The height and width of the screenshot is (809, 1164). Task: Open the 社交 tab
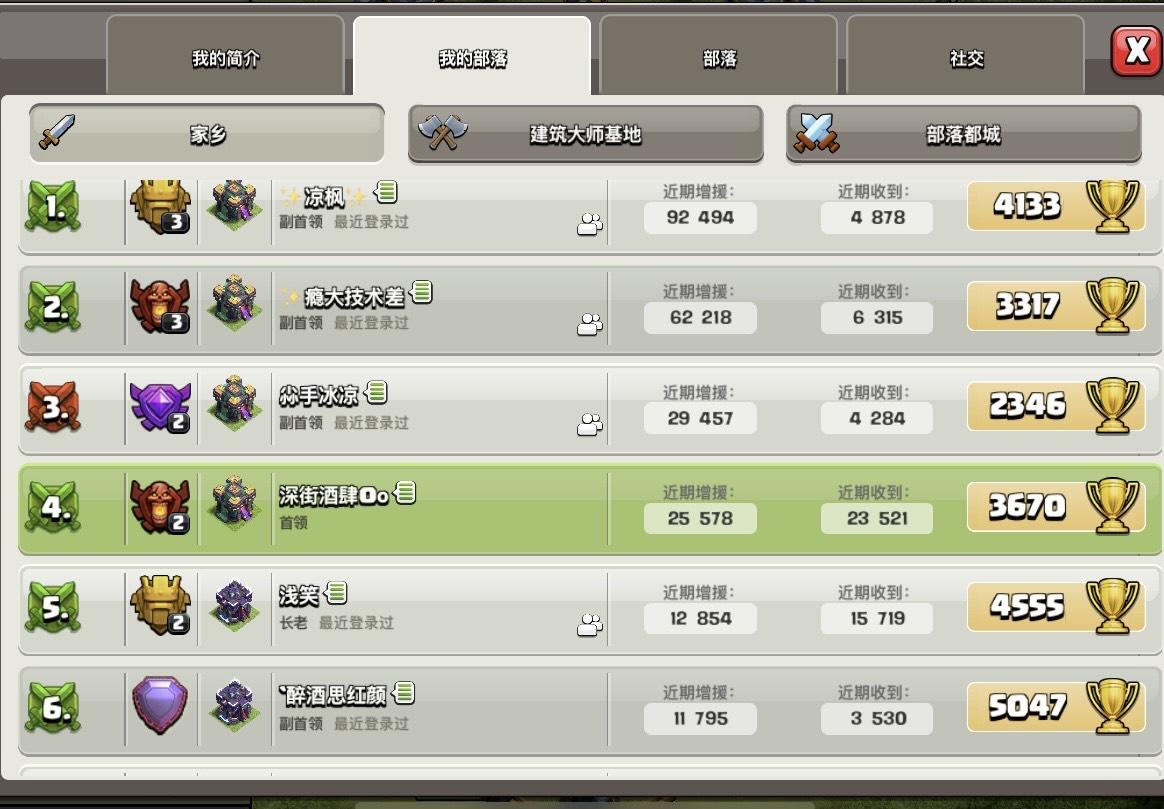965,57
